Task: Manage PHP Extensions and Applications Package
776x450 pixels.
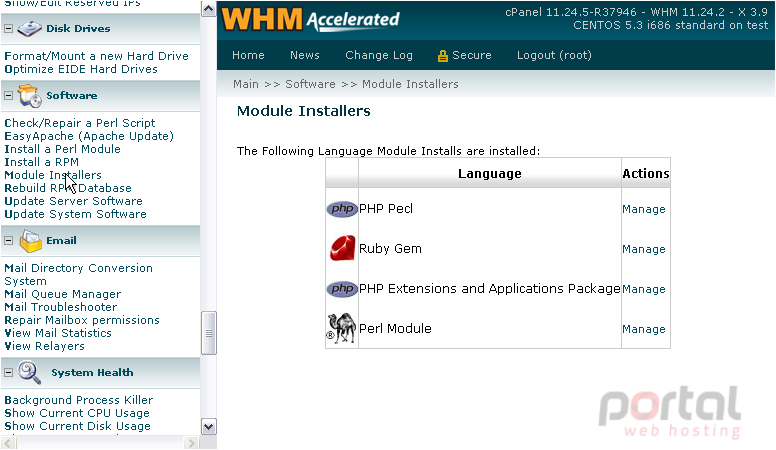Action: coord(644,289)
